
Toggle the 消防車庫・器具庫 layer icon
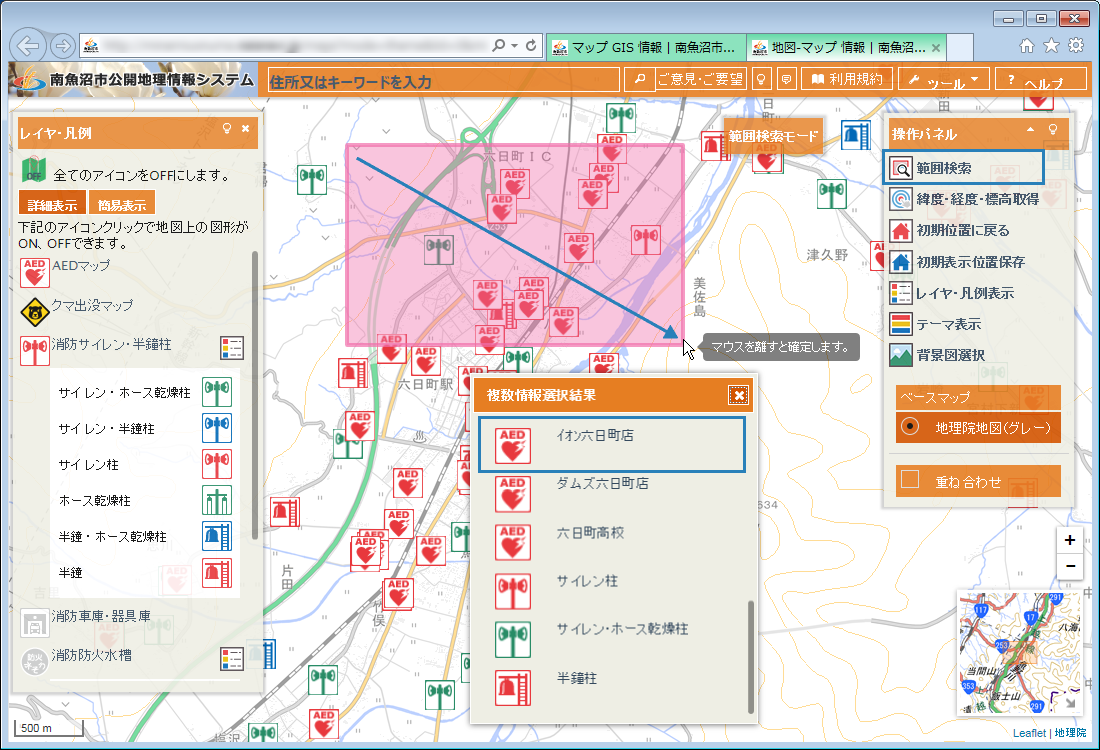click(34, 622)
